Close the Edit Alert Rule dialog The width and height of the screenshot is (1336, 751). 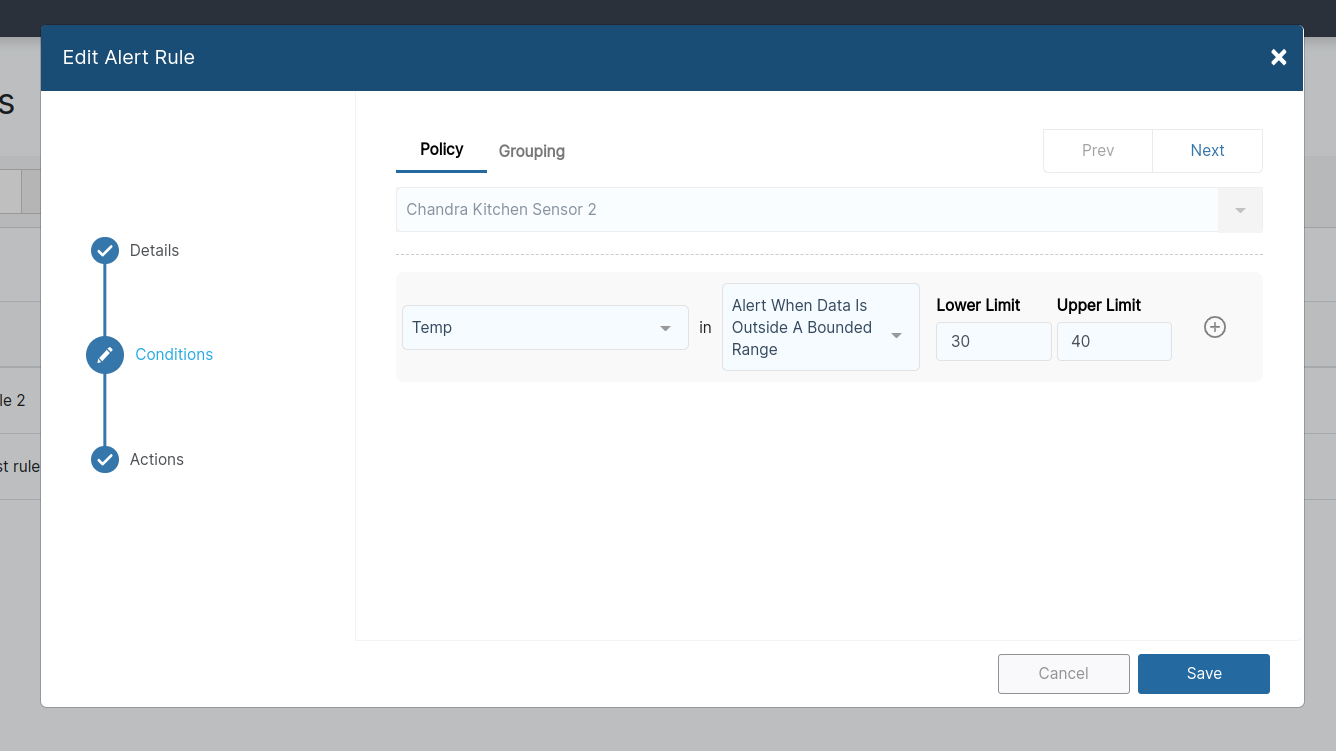coord(1278,57)
